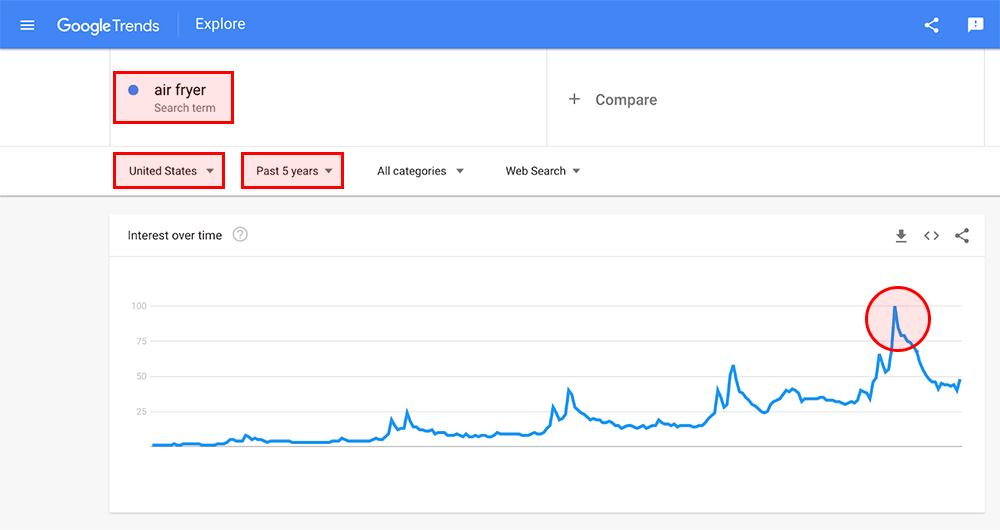Click the Interest over time heading
1000x530 pixels.
(175, 236)
